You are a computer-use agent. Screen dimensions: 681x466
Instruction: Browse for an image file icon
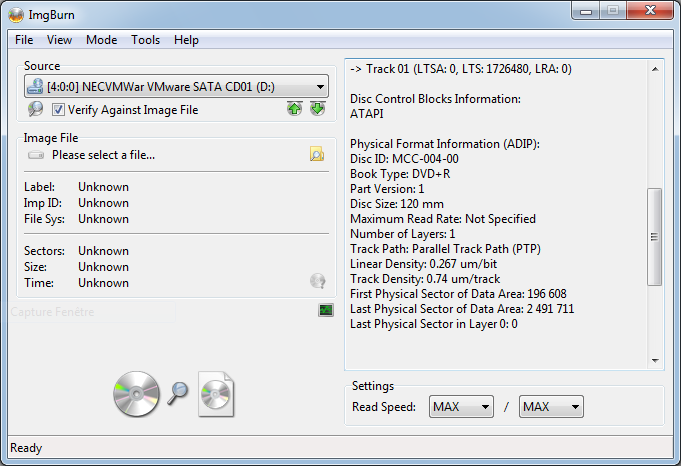click(317, 155)
